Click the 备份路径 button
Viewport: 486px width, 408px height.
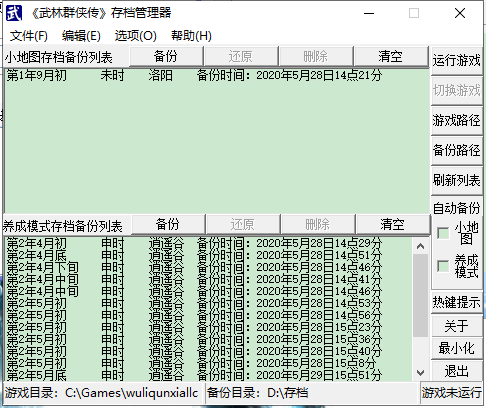(x=457, y=150)
